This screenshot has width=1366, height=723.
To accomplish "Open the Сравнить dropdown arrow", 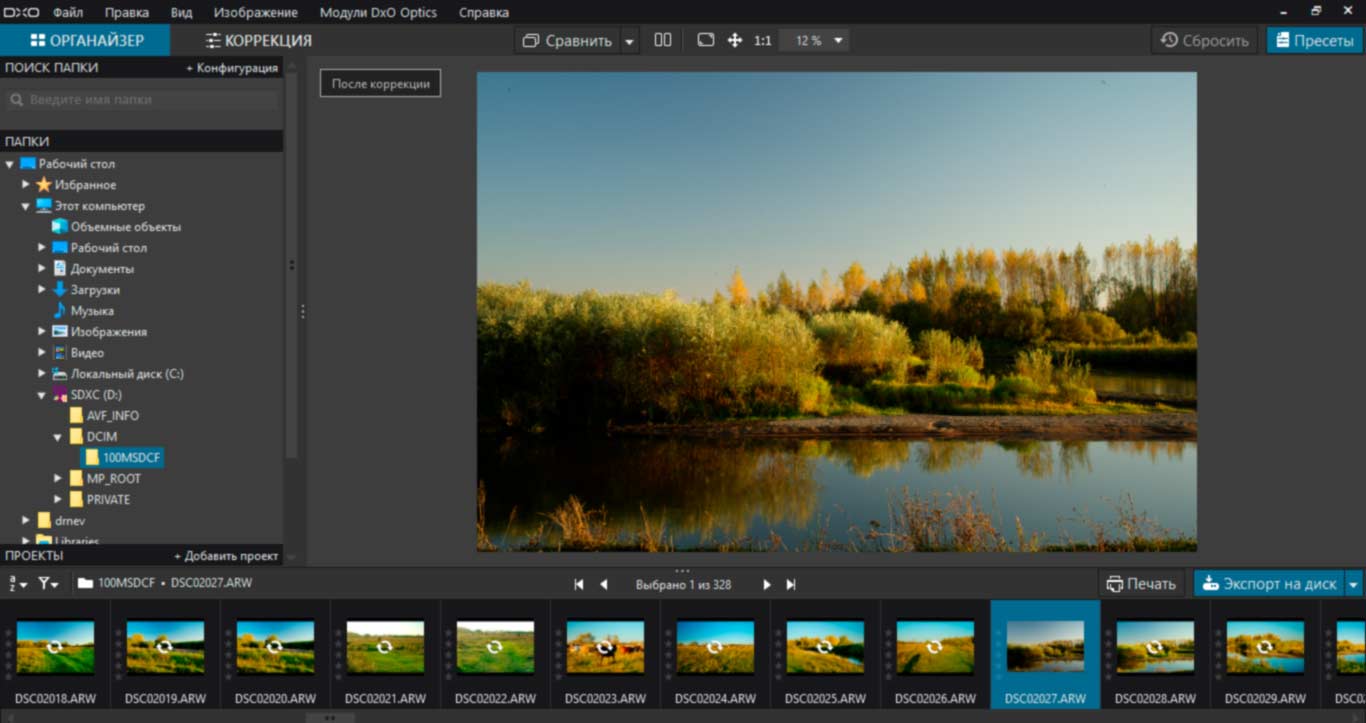I will click(629, 41).
